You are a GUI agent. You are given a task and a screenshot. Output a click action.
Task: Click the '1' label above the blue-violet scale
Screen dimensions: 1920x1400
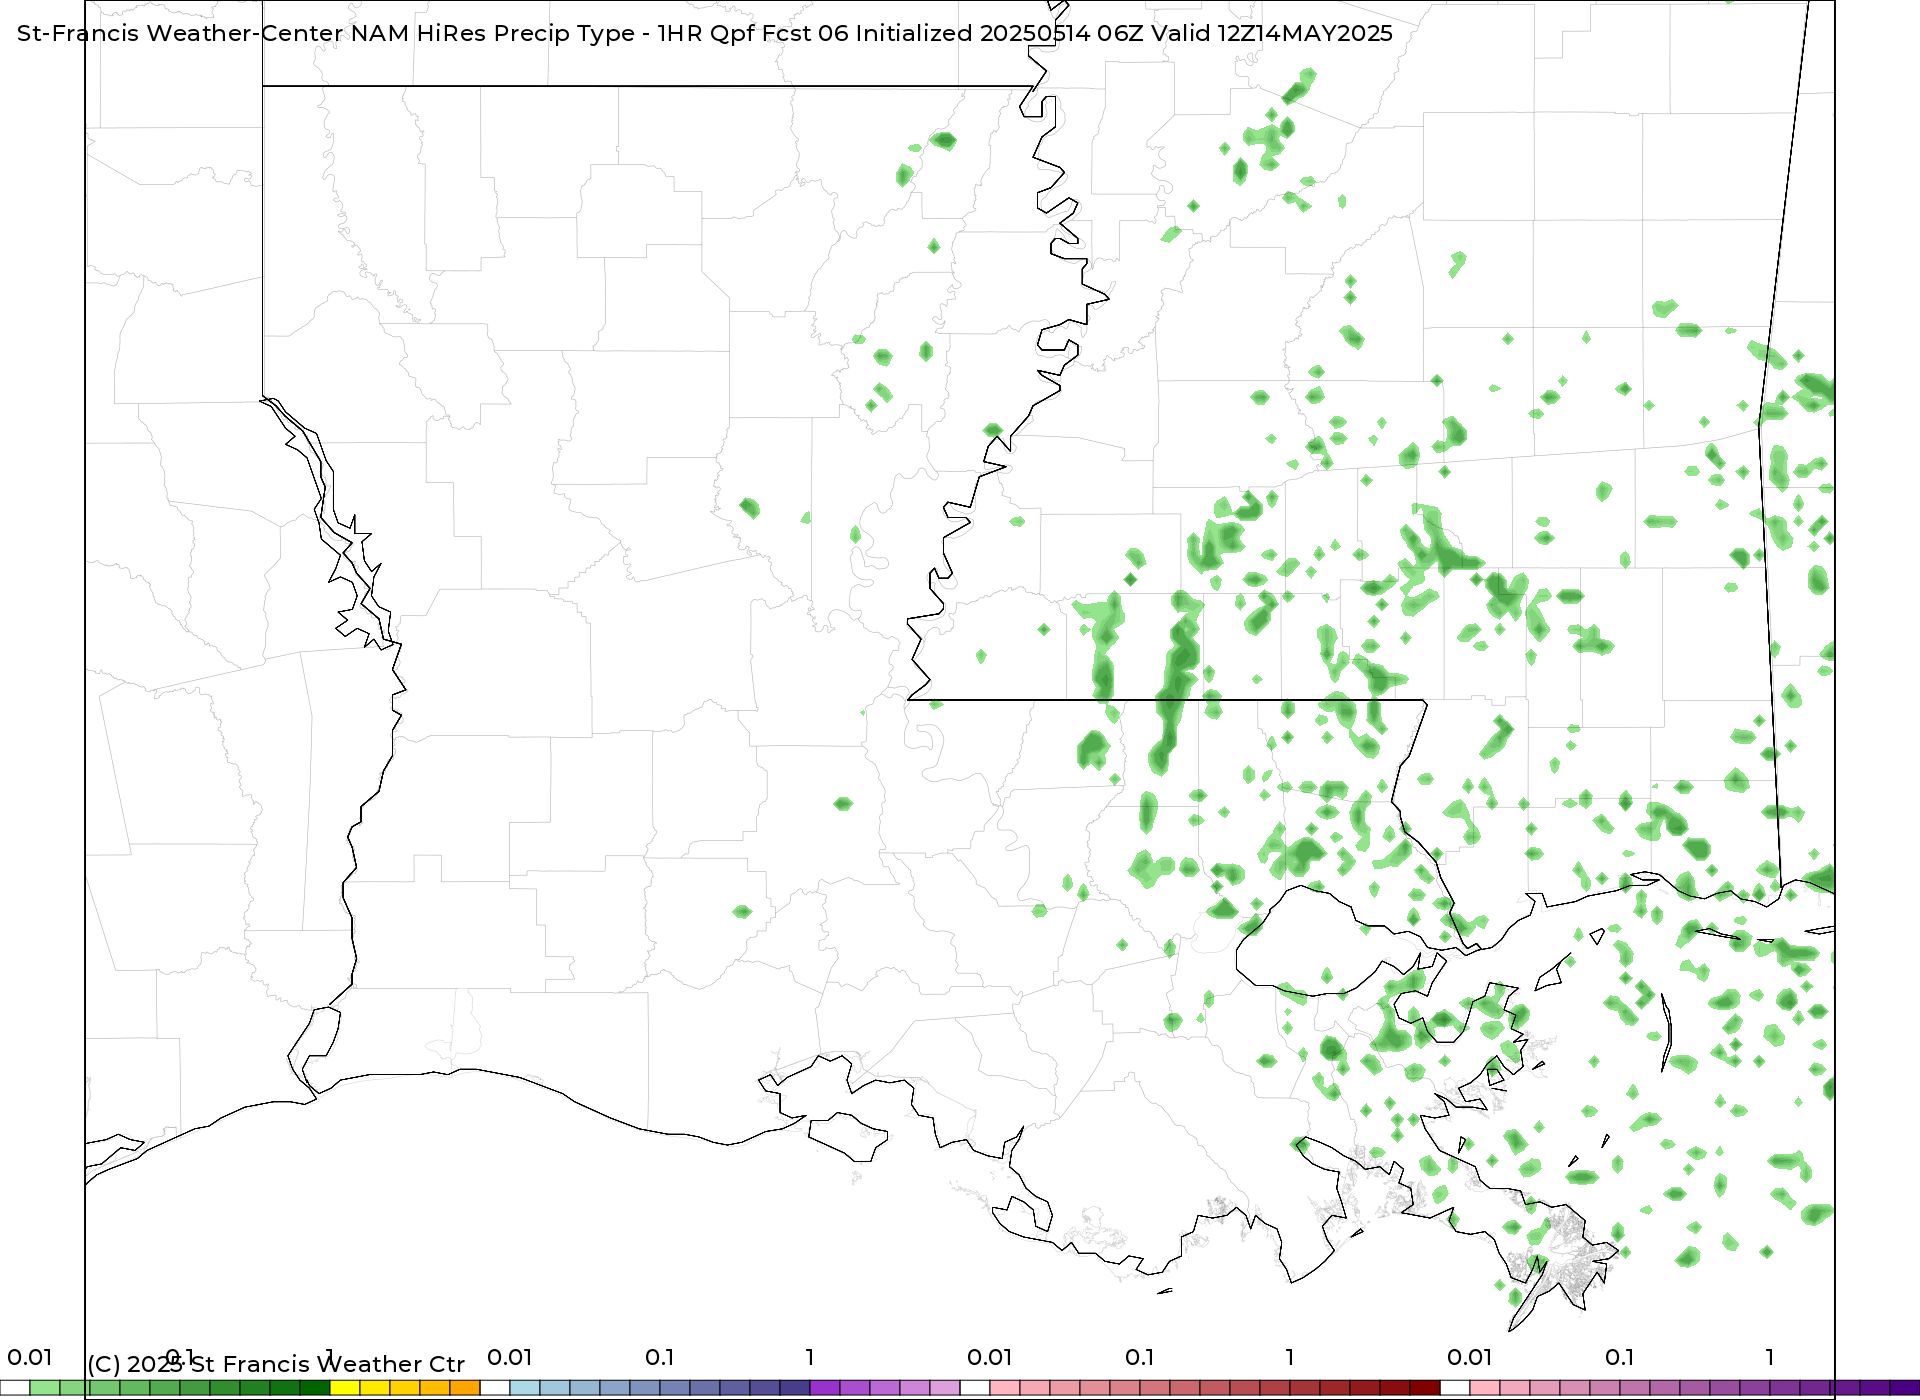coord(810,1357)
